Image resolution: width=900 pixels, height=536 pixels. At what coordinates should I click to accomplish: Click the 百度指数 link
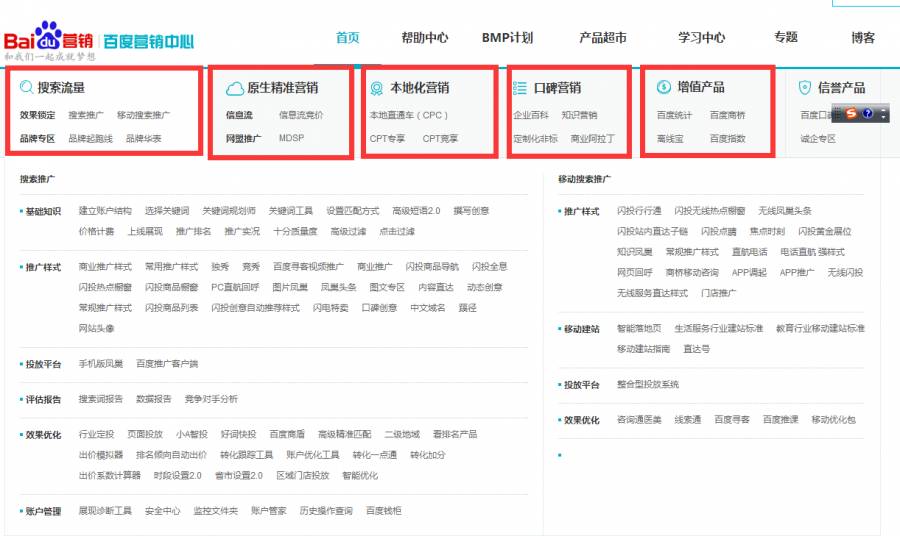(x=727, y=138)
